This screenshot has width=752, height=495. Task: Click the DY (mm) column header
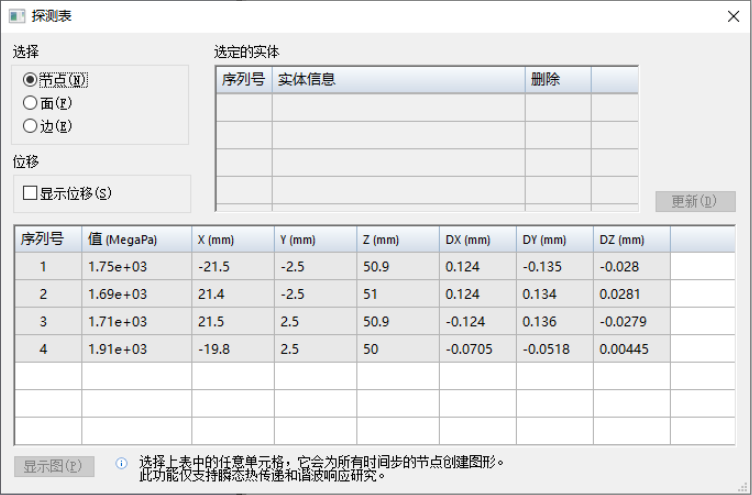pos(555,239)
